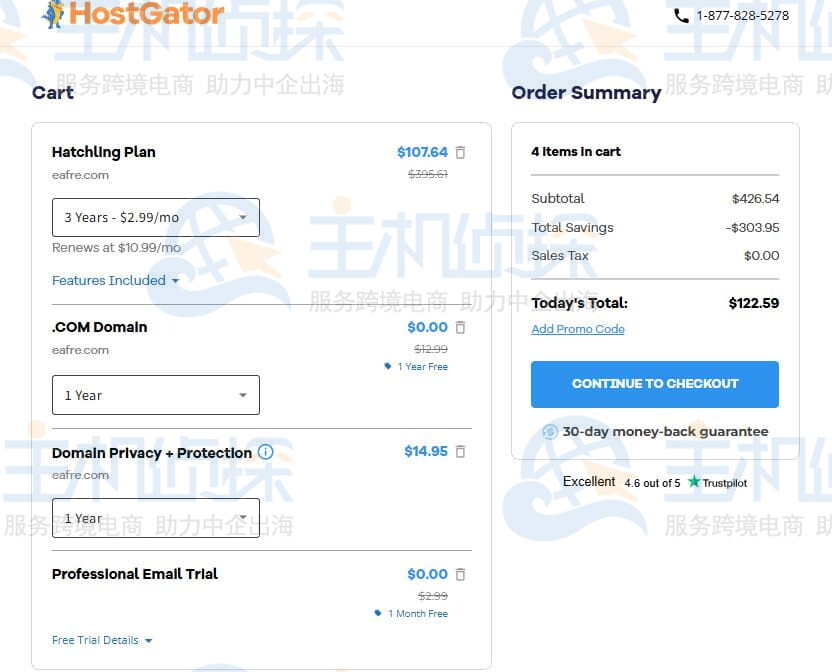This screenshot has width=832, height=672.
Task: Click Continue to Checkout
Action: tap(655, 384)
